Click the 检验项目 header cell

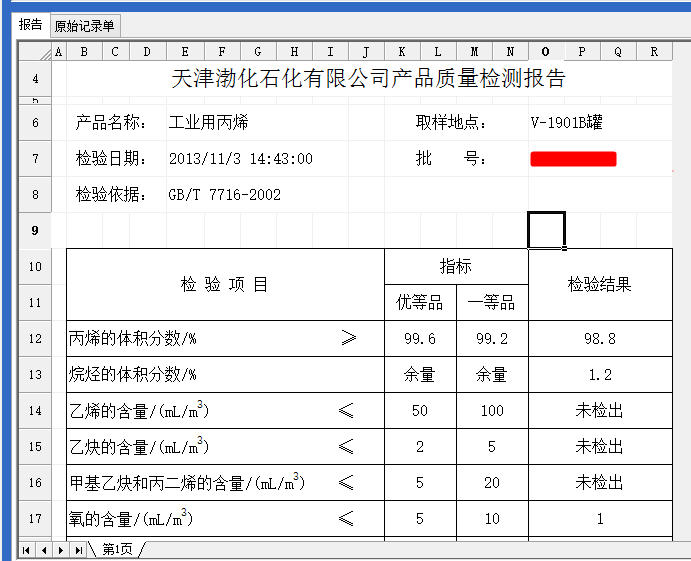pos(225,285)
